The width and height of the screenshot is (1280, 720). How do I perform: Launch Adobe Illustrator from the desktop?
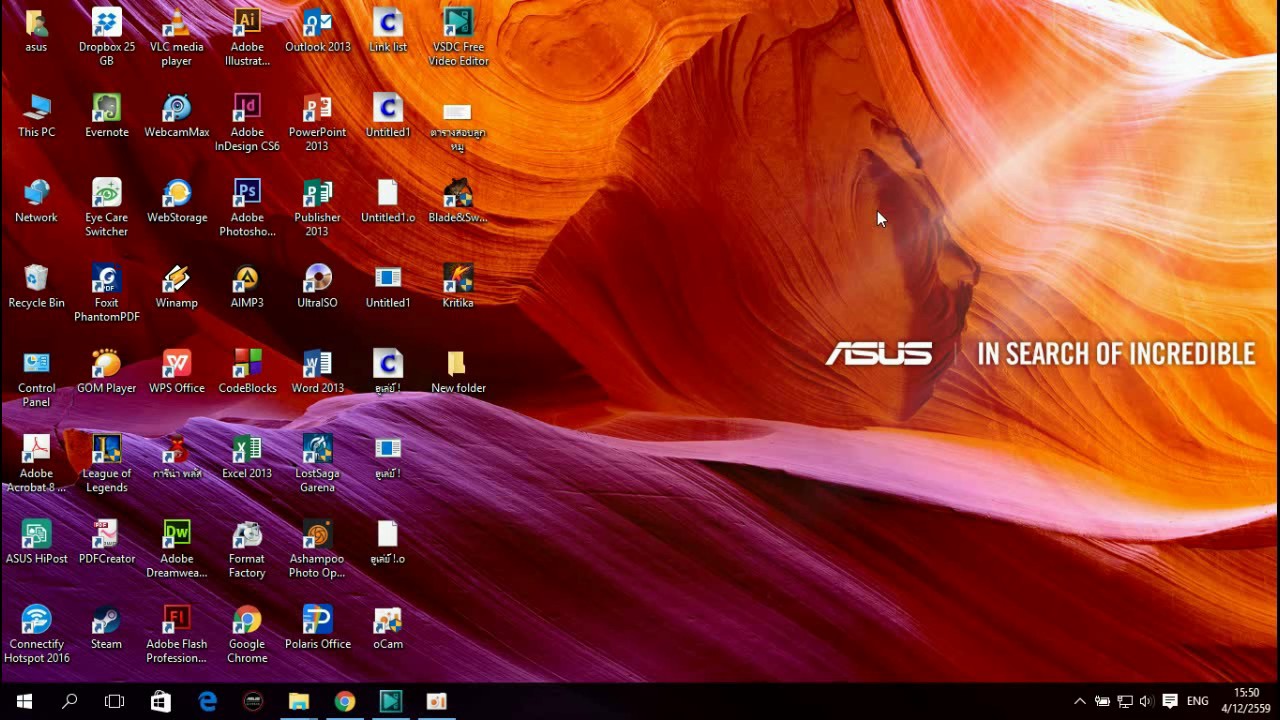click(x=247, y=37)
